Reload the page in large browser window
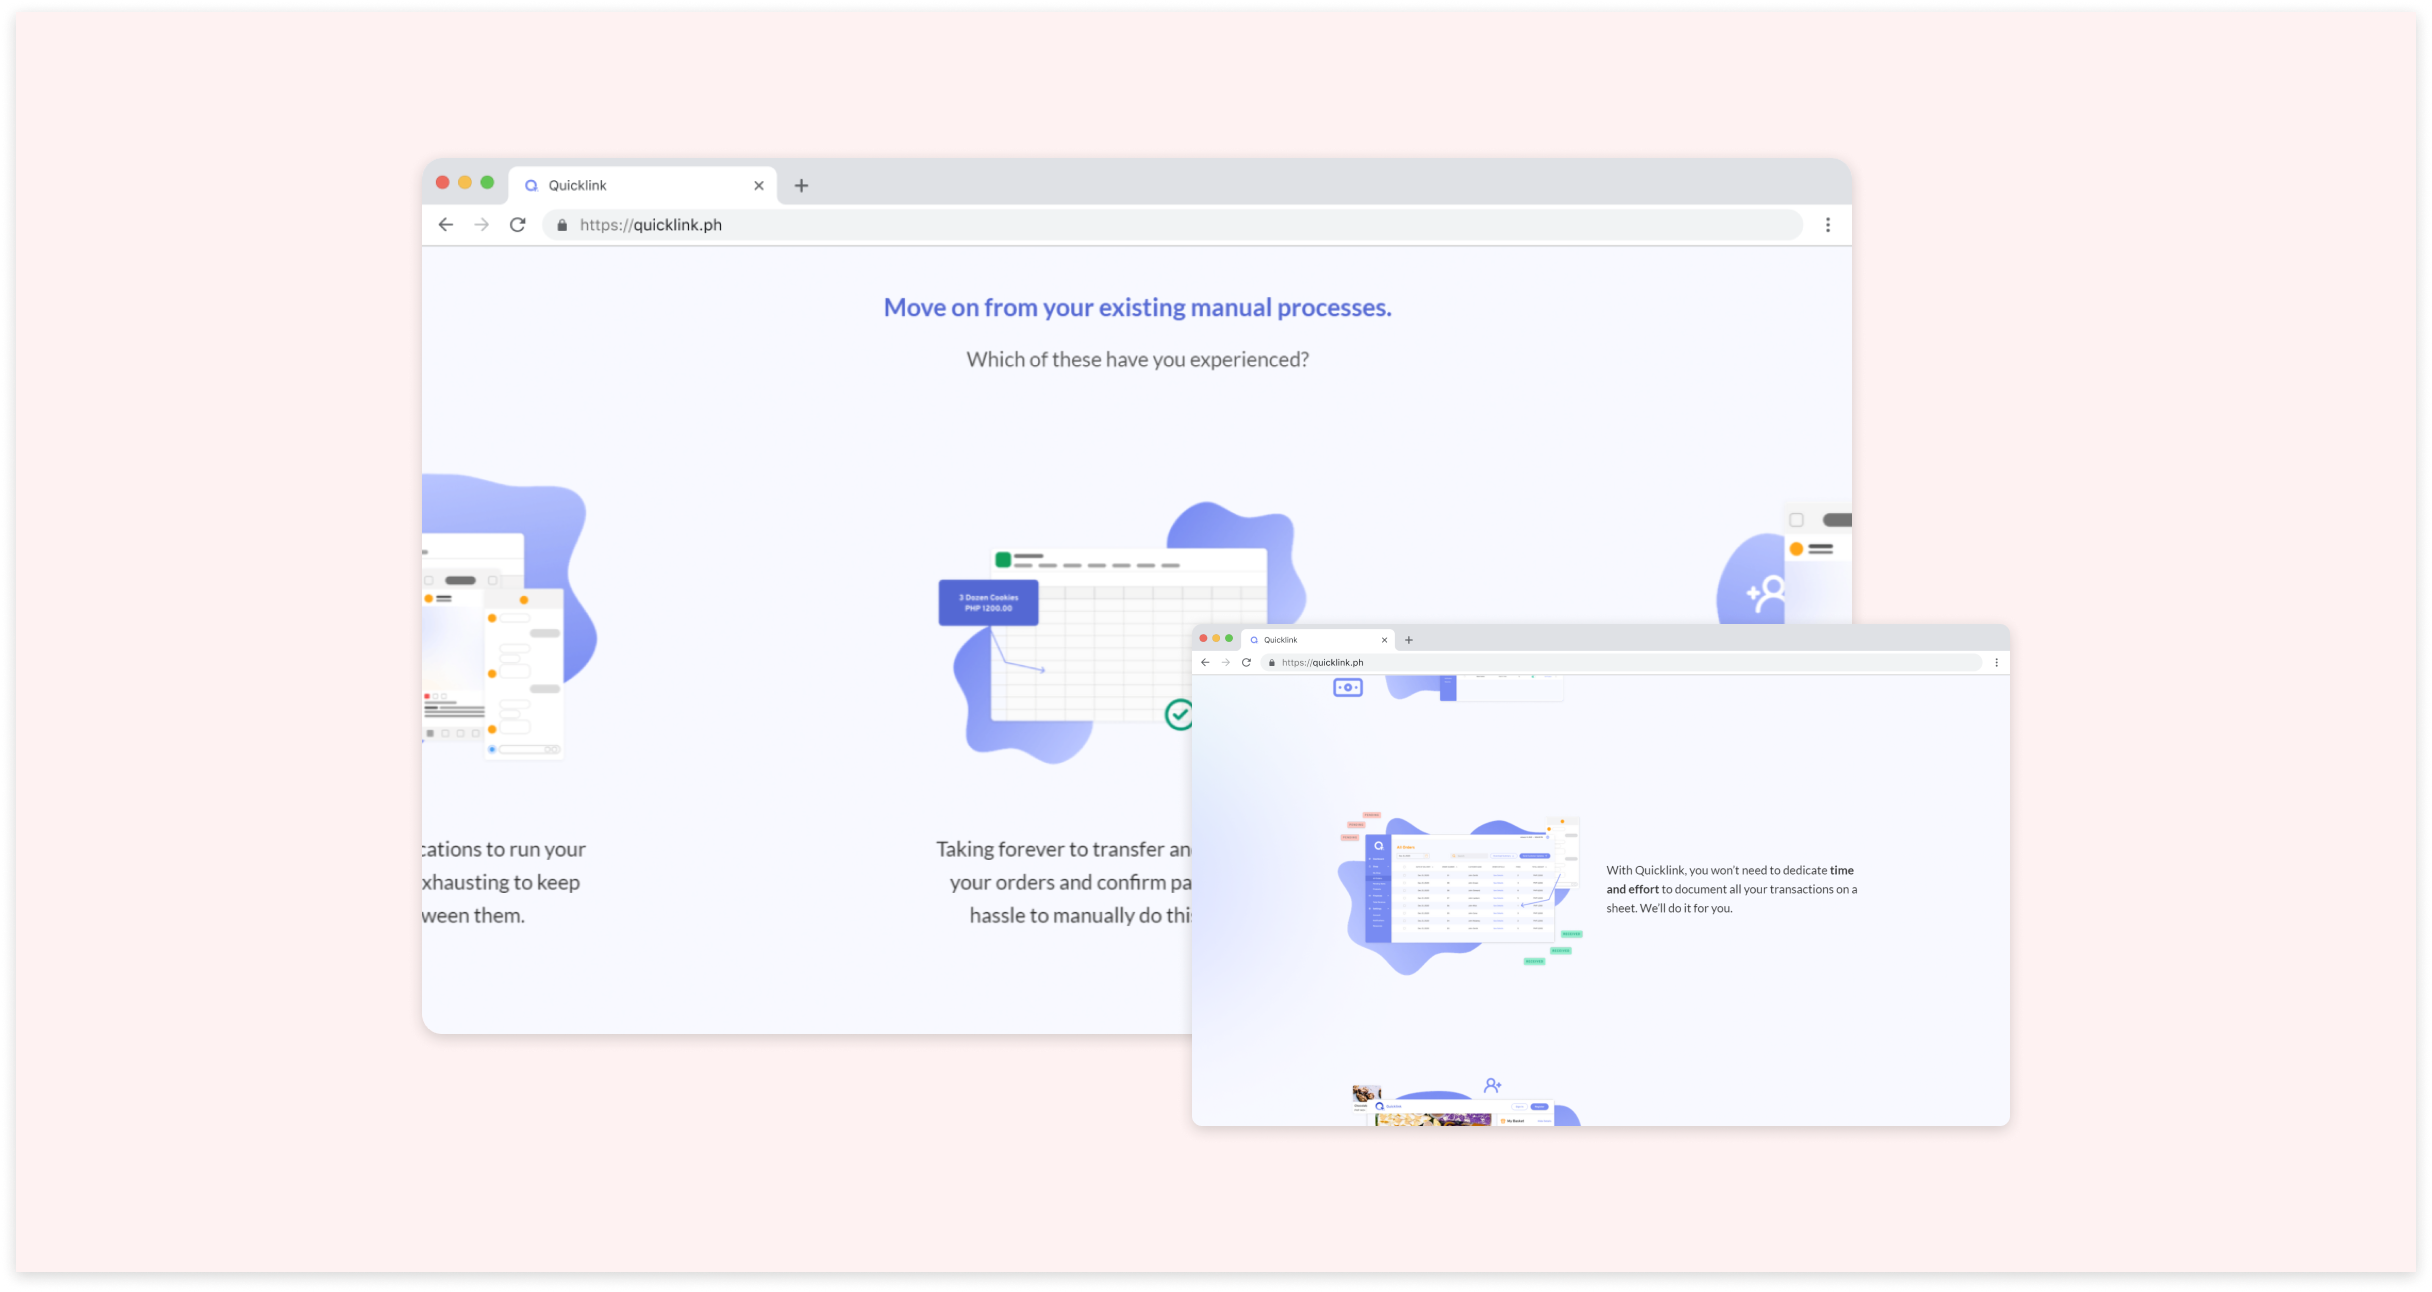The image size is (2432, 1292). 517,225
